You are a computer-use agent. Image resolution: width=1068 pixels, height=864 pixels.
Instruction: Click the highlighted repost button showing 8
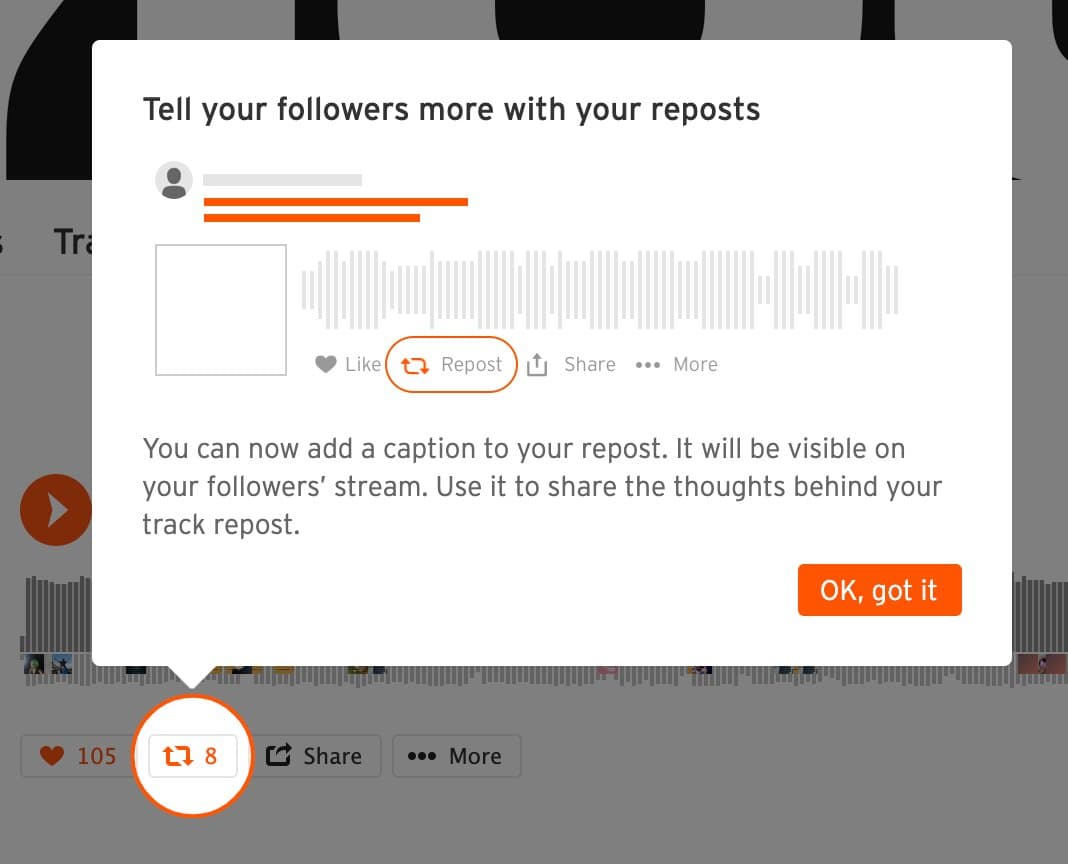click(193, 756)
